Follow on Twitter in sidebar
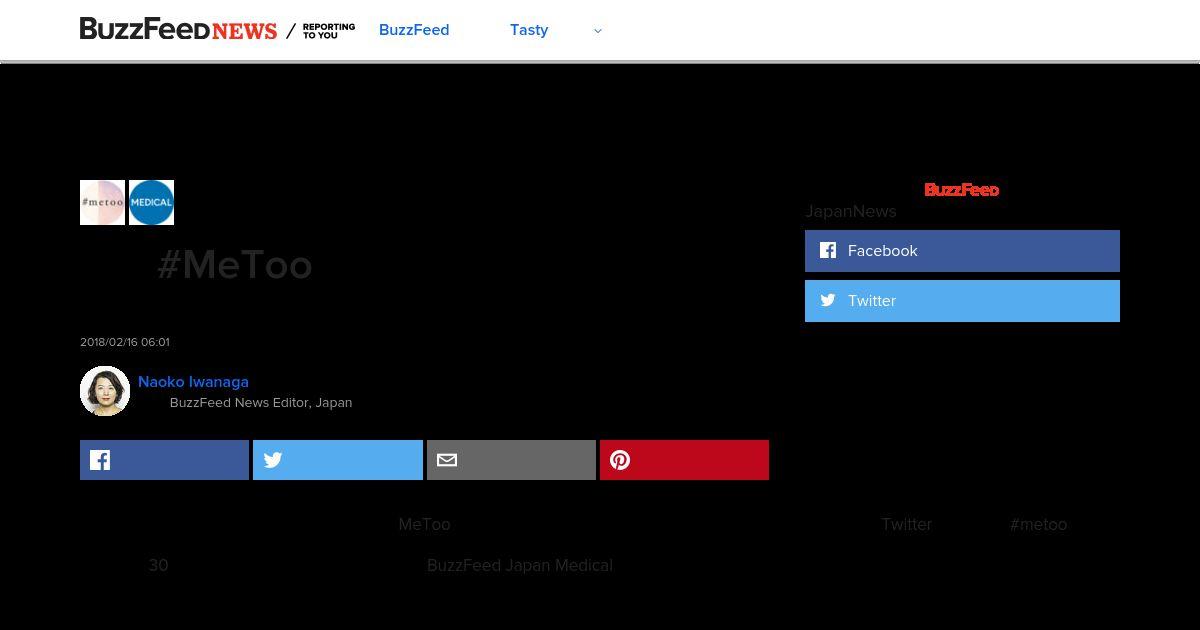 tap(962, 301)
